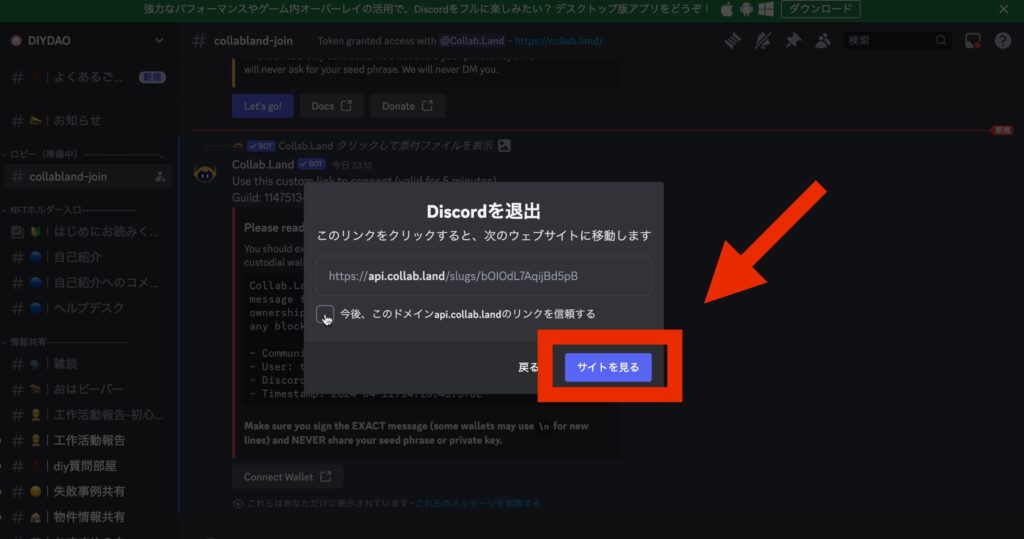The width and height of the screenshot is (1024, 539).
Task: Open the 工作活動報告-初心… channel
Action: pyautogui.click(x=88, y=415)
